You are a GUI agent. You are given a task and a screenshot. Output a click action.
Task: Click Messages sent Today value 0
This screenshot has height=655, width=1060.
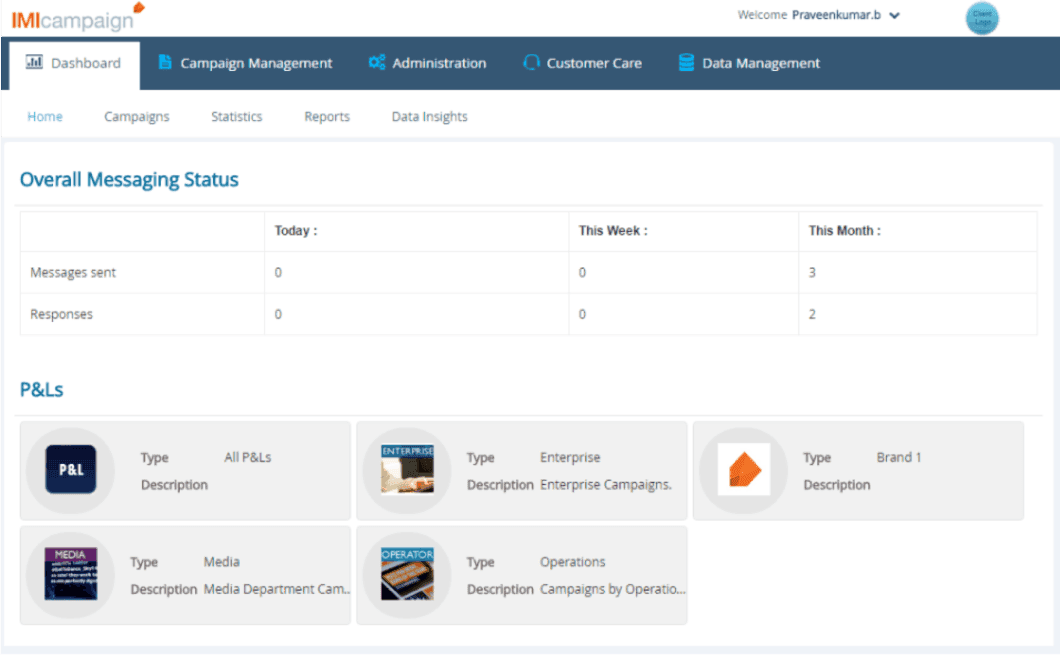(x=278, y=272)
